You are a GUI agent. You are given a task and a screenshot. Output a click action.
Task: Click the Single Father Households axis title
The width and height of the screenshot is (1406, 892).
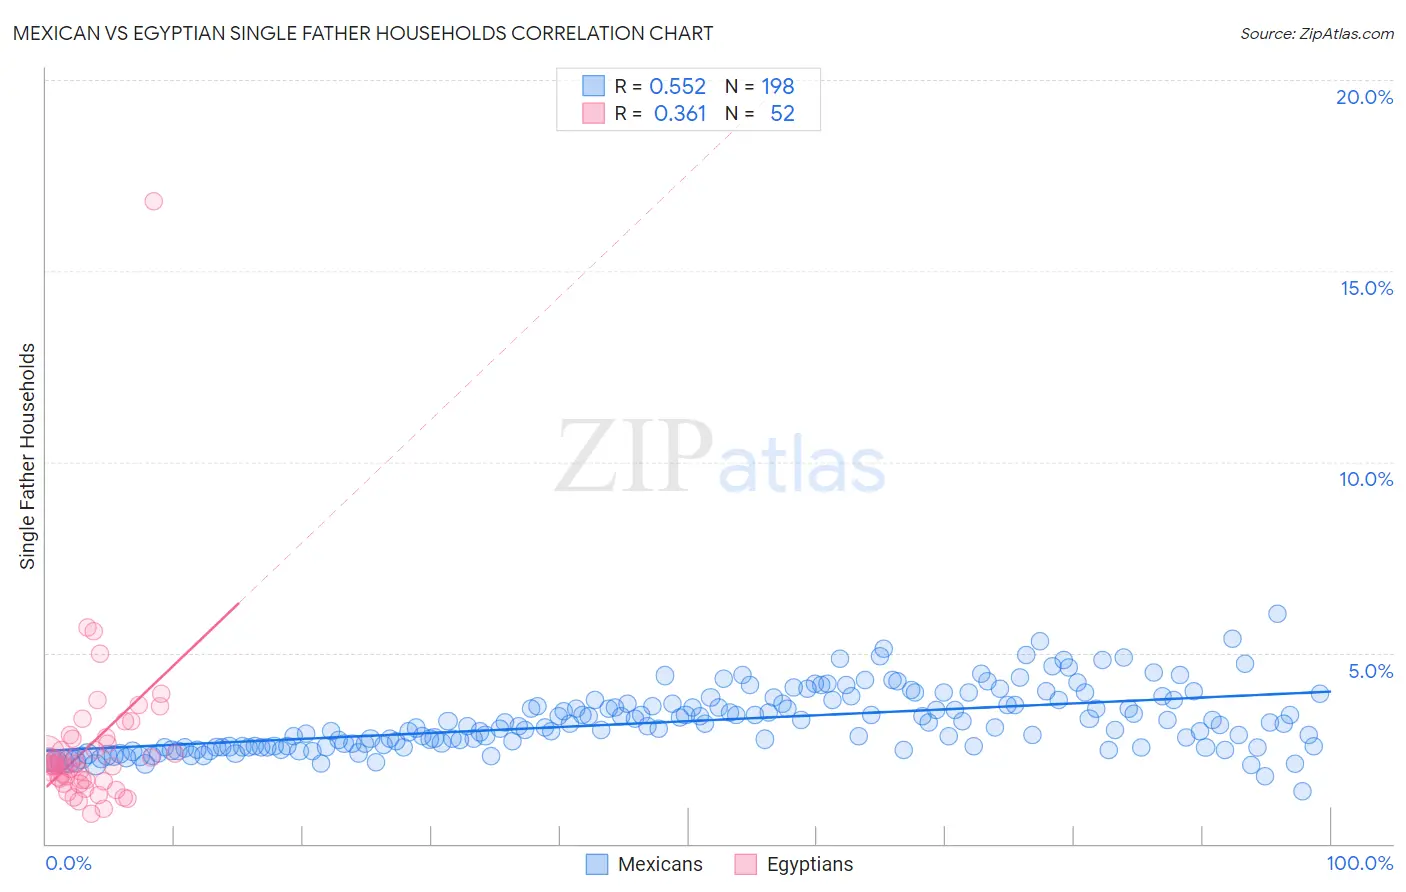[x=27, y=456]
